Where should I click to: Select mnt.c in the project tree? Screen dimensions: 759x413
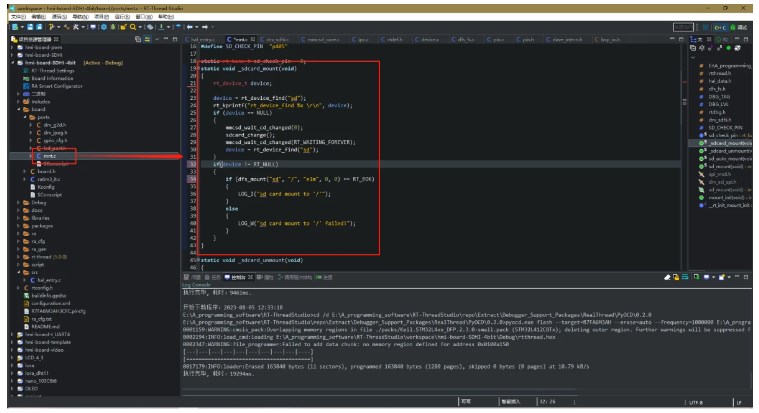(x=49, y=156)
